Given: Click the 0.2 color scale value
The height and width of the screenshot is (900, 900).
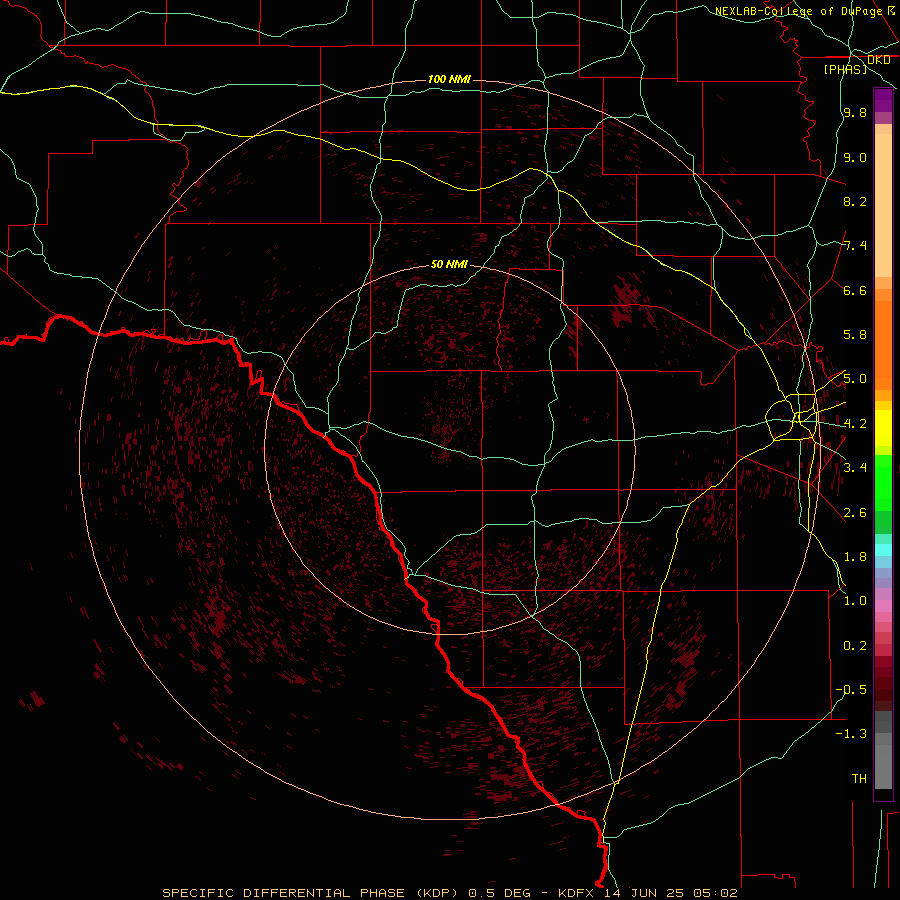Looking at the screenshot, I should (855, 645).
